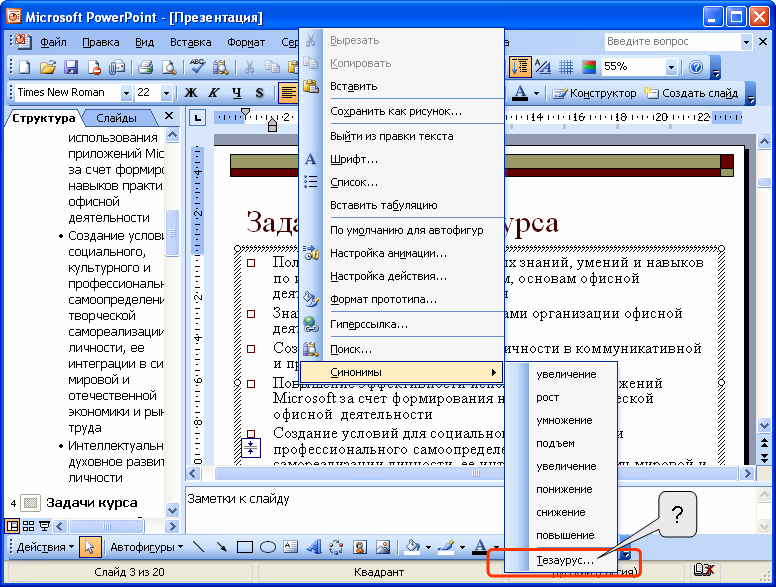This screenshot has height=587, width=776.
Task: Draw a Line with the line tool
Action: pos(198,547)
